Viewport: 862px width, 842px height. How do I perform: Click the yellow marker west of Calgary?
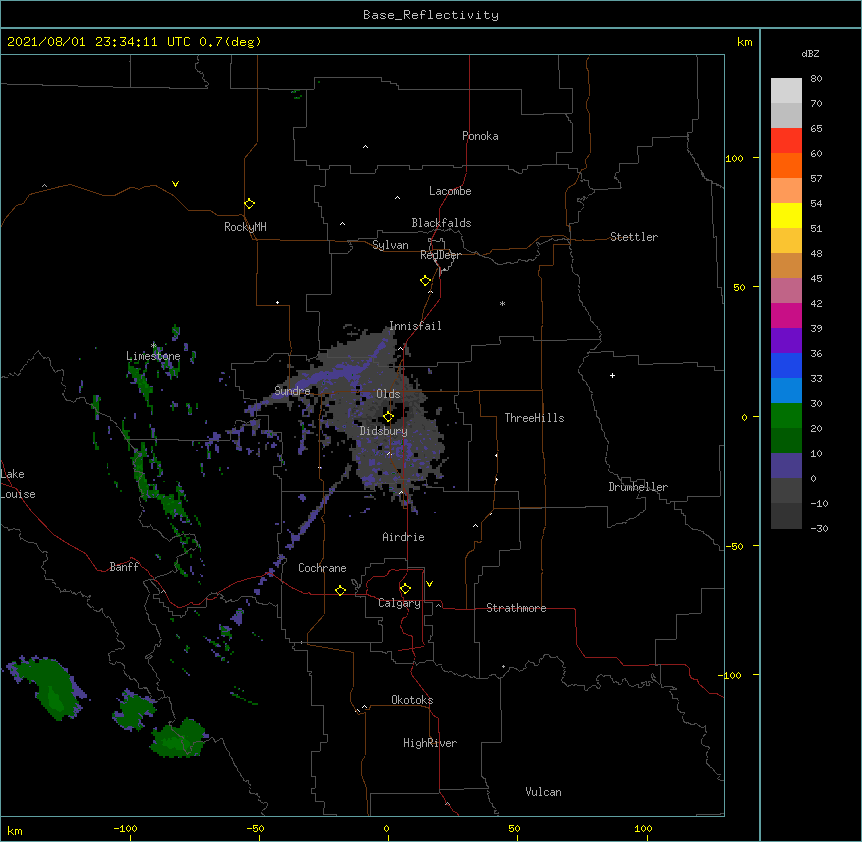[340, 590]
